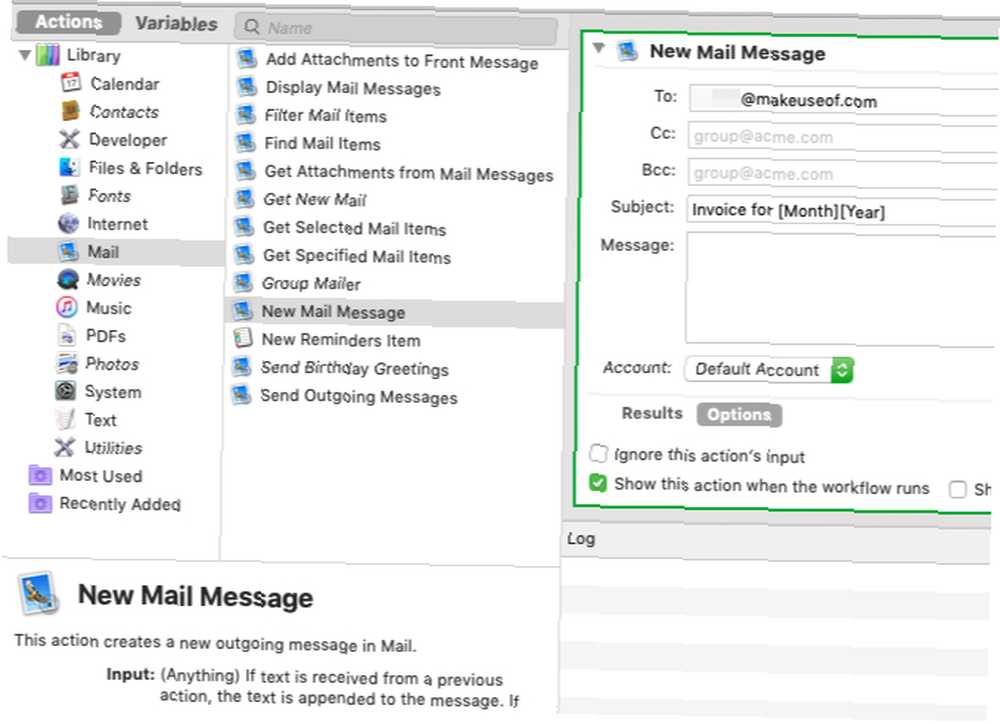Select the Options tab of the action
The height and width of the screenshot is (724, 1000).
[x=739, y=415]
